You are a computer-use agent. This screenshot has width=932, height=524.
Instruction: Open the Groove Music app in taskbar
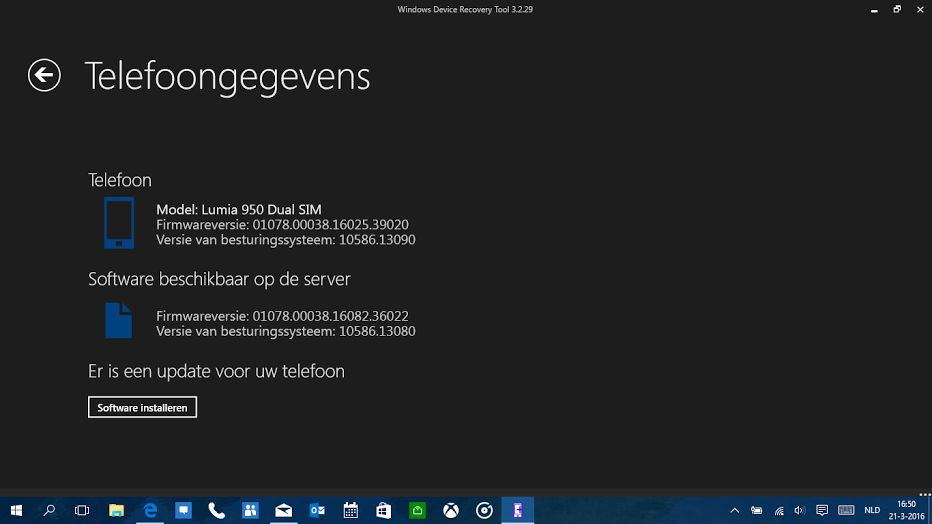click(x=484, y=510)
